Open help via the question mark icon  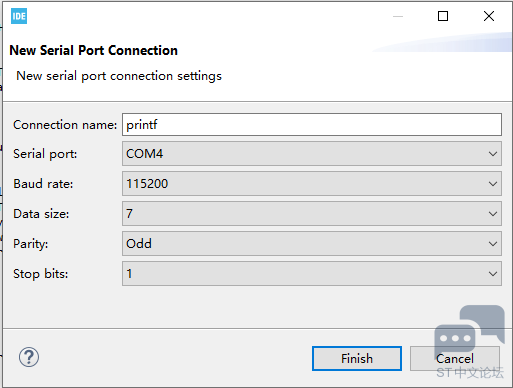[29, 357]
